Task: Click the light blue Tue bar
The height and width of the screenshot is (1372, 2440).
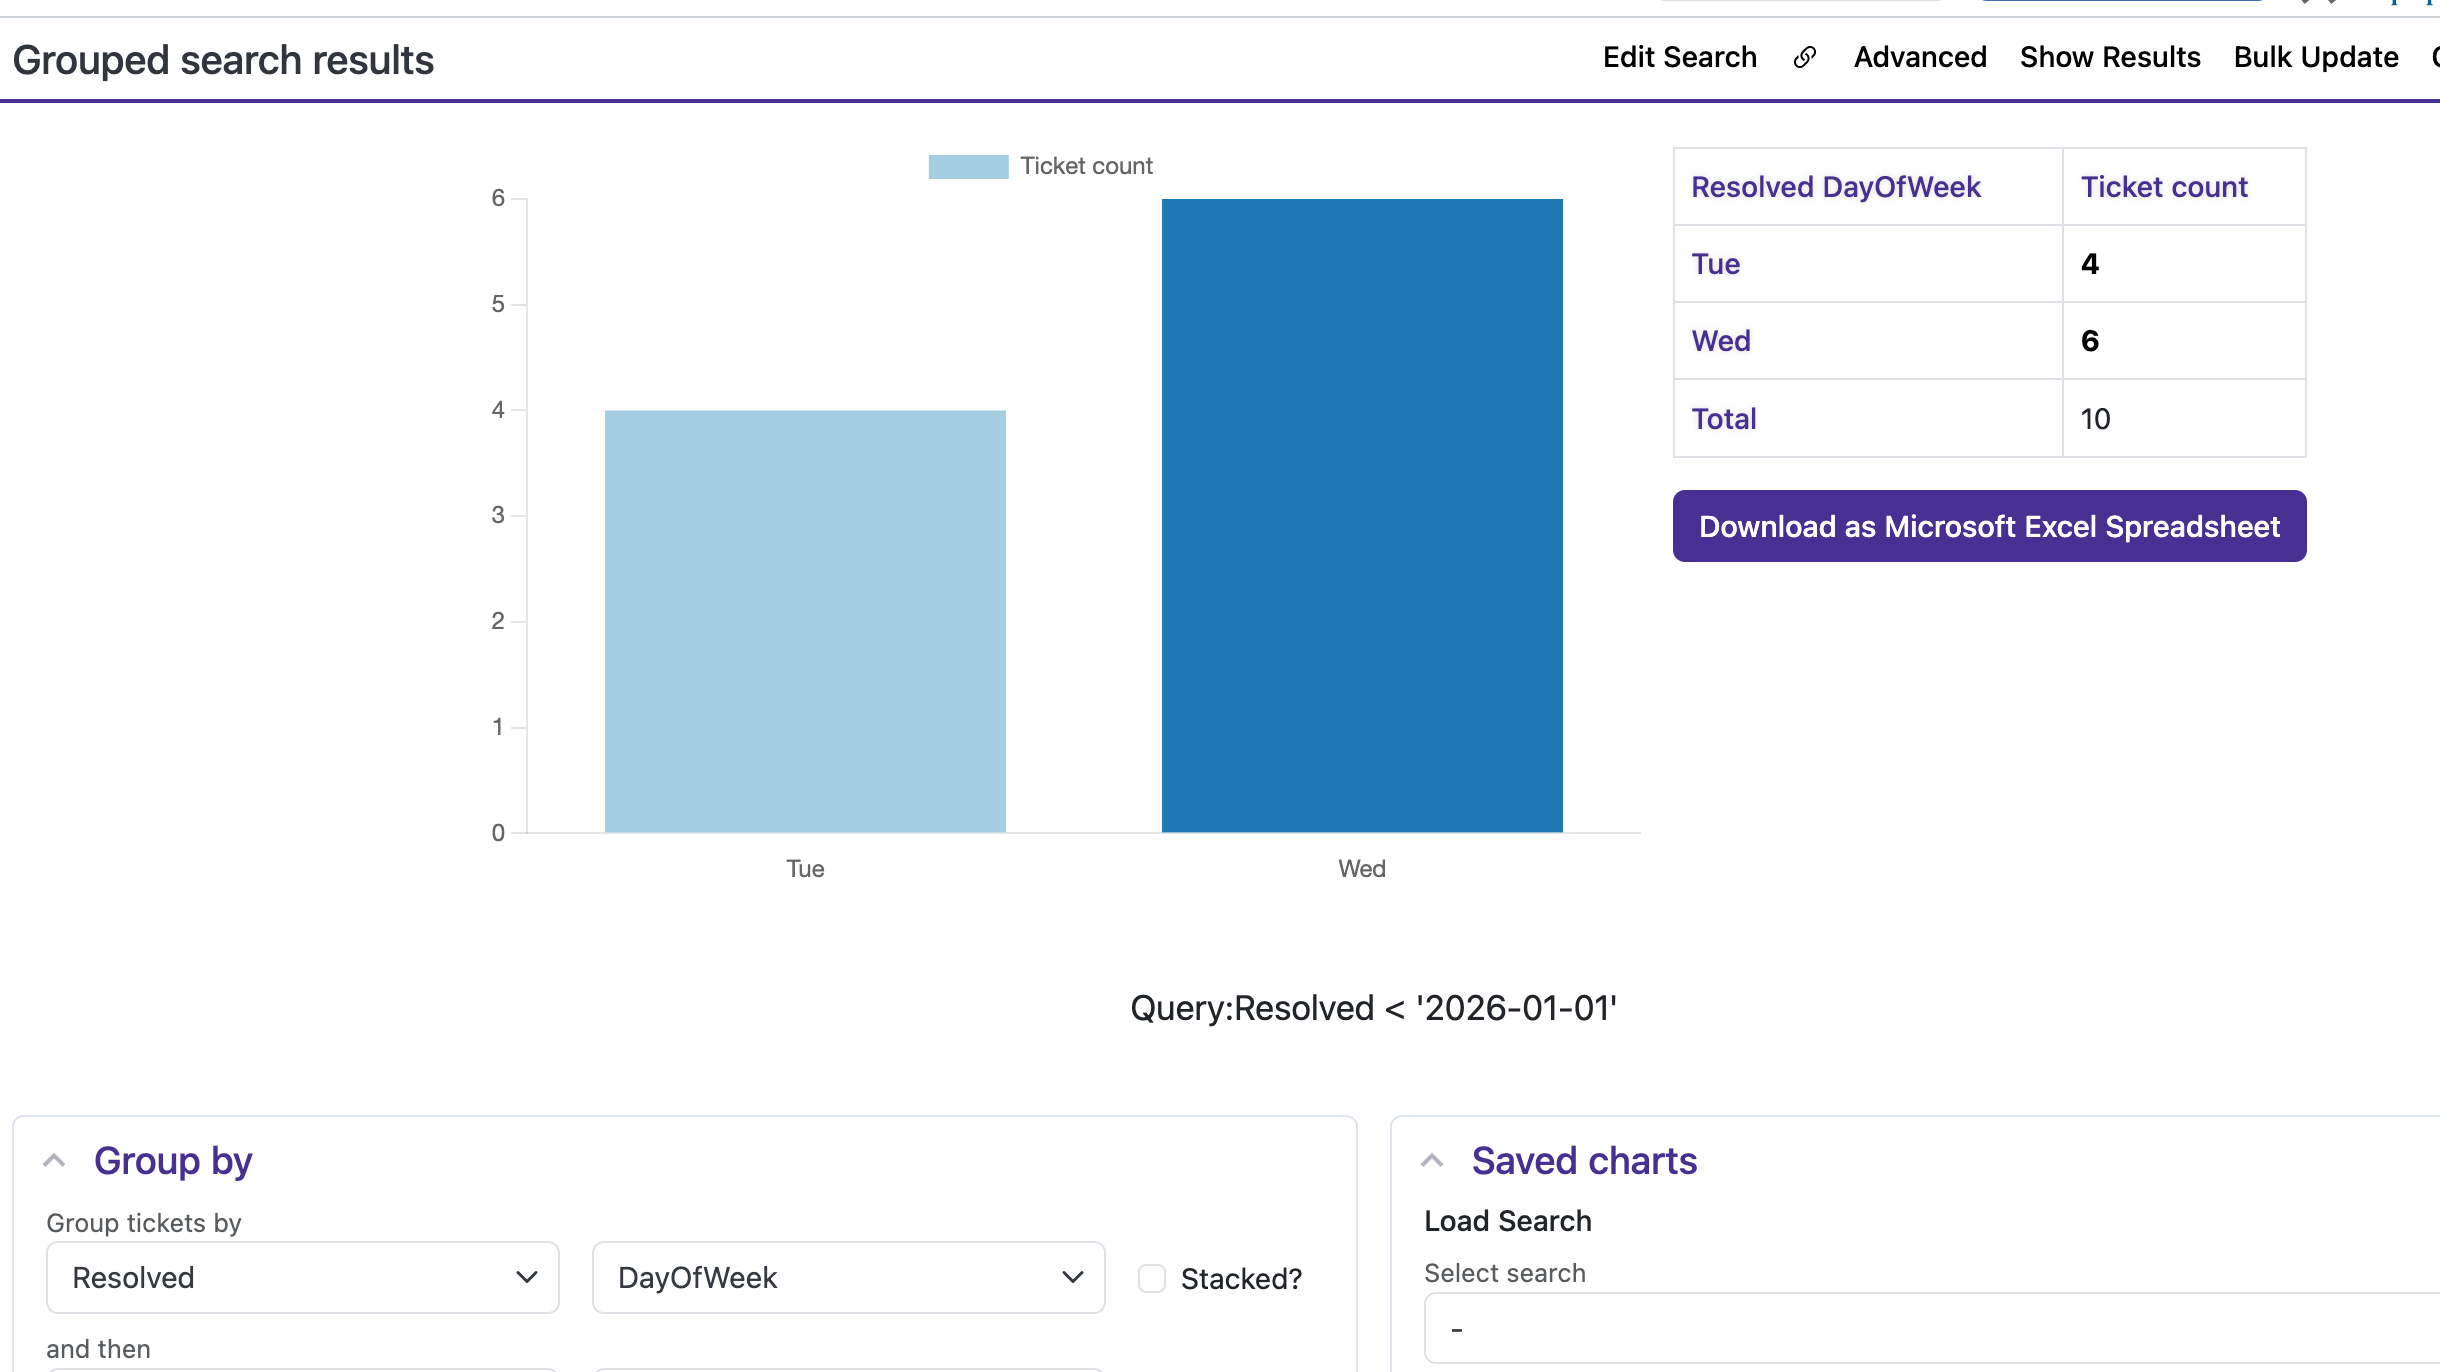Action: [x=805, y=620]
